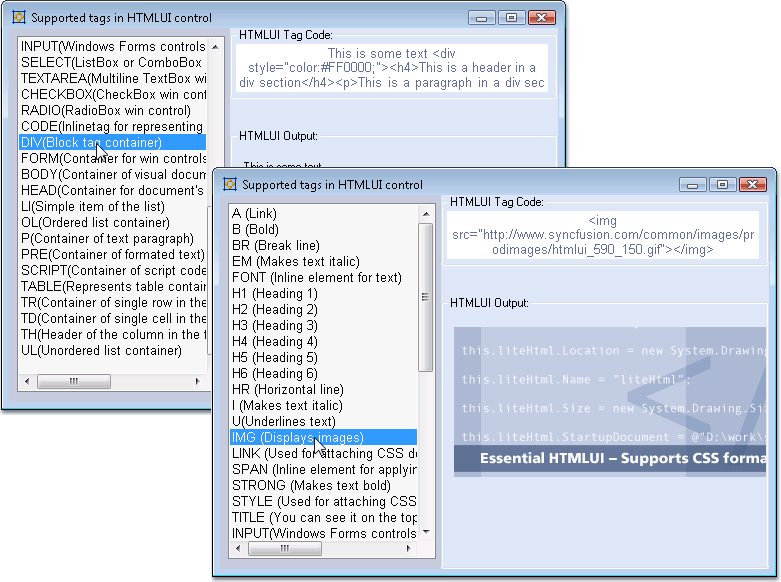The height and width of the screenshot is (582, 781).
Task: Close the back HTMLUI window
Action: [x=541, y=18]
